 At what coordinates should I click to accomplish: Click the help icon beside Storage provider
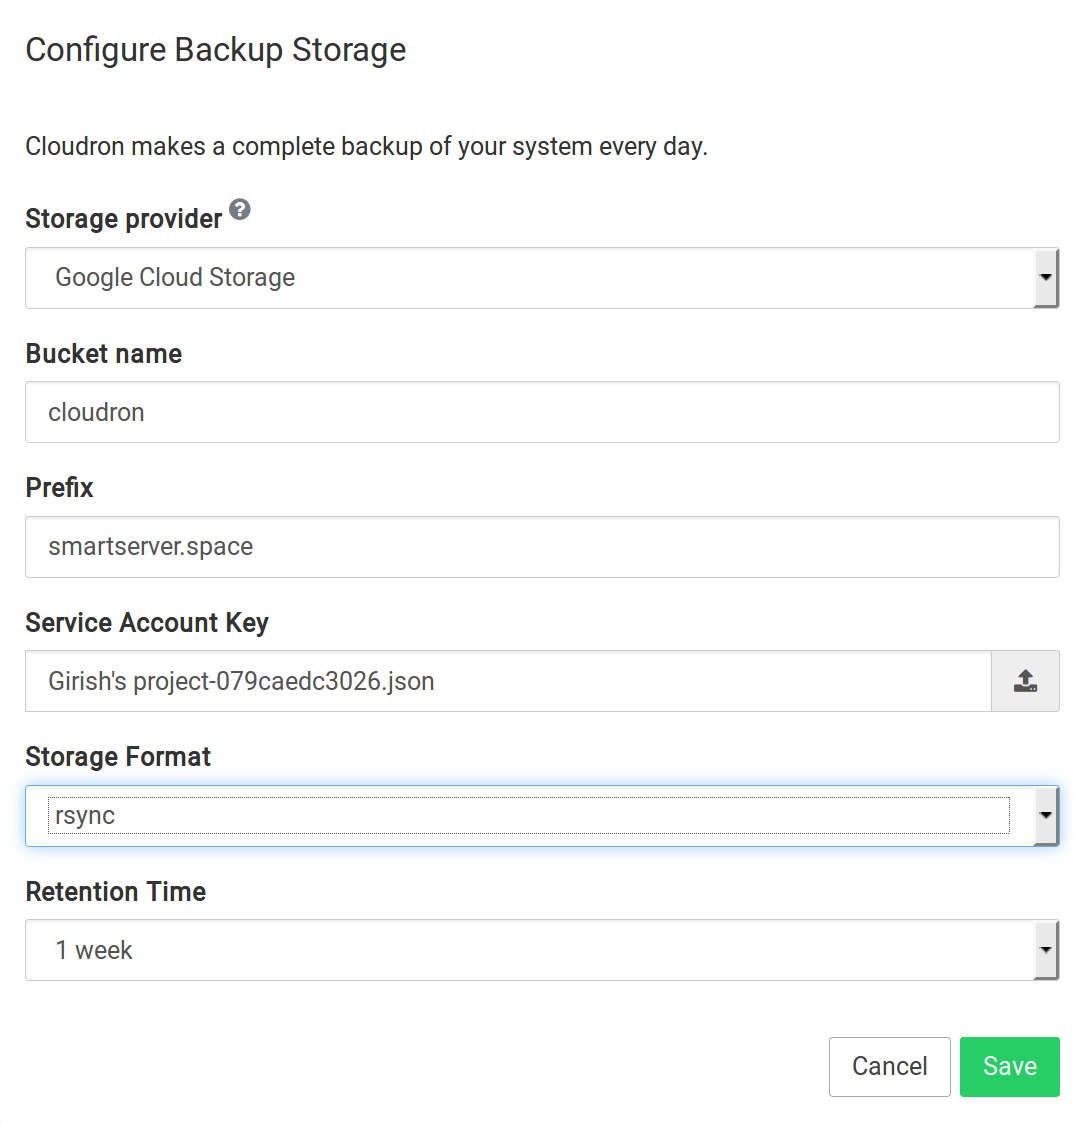(240, 210)
